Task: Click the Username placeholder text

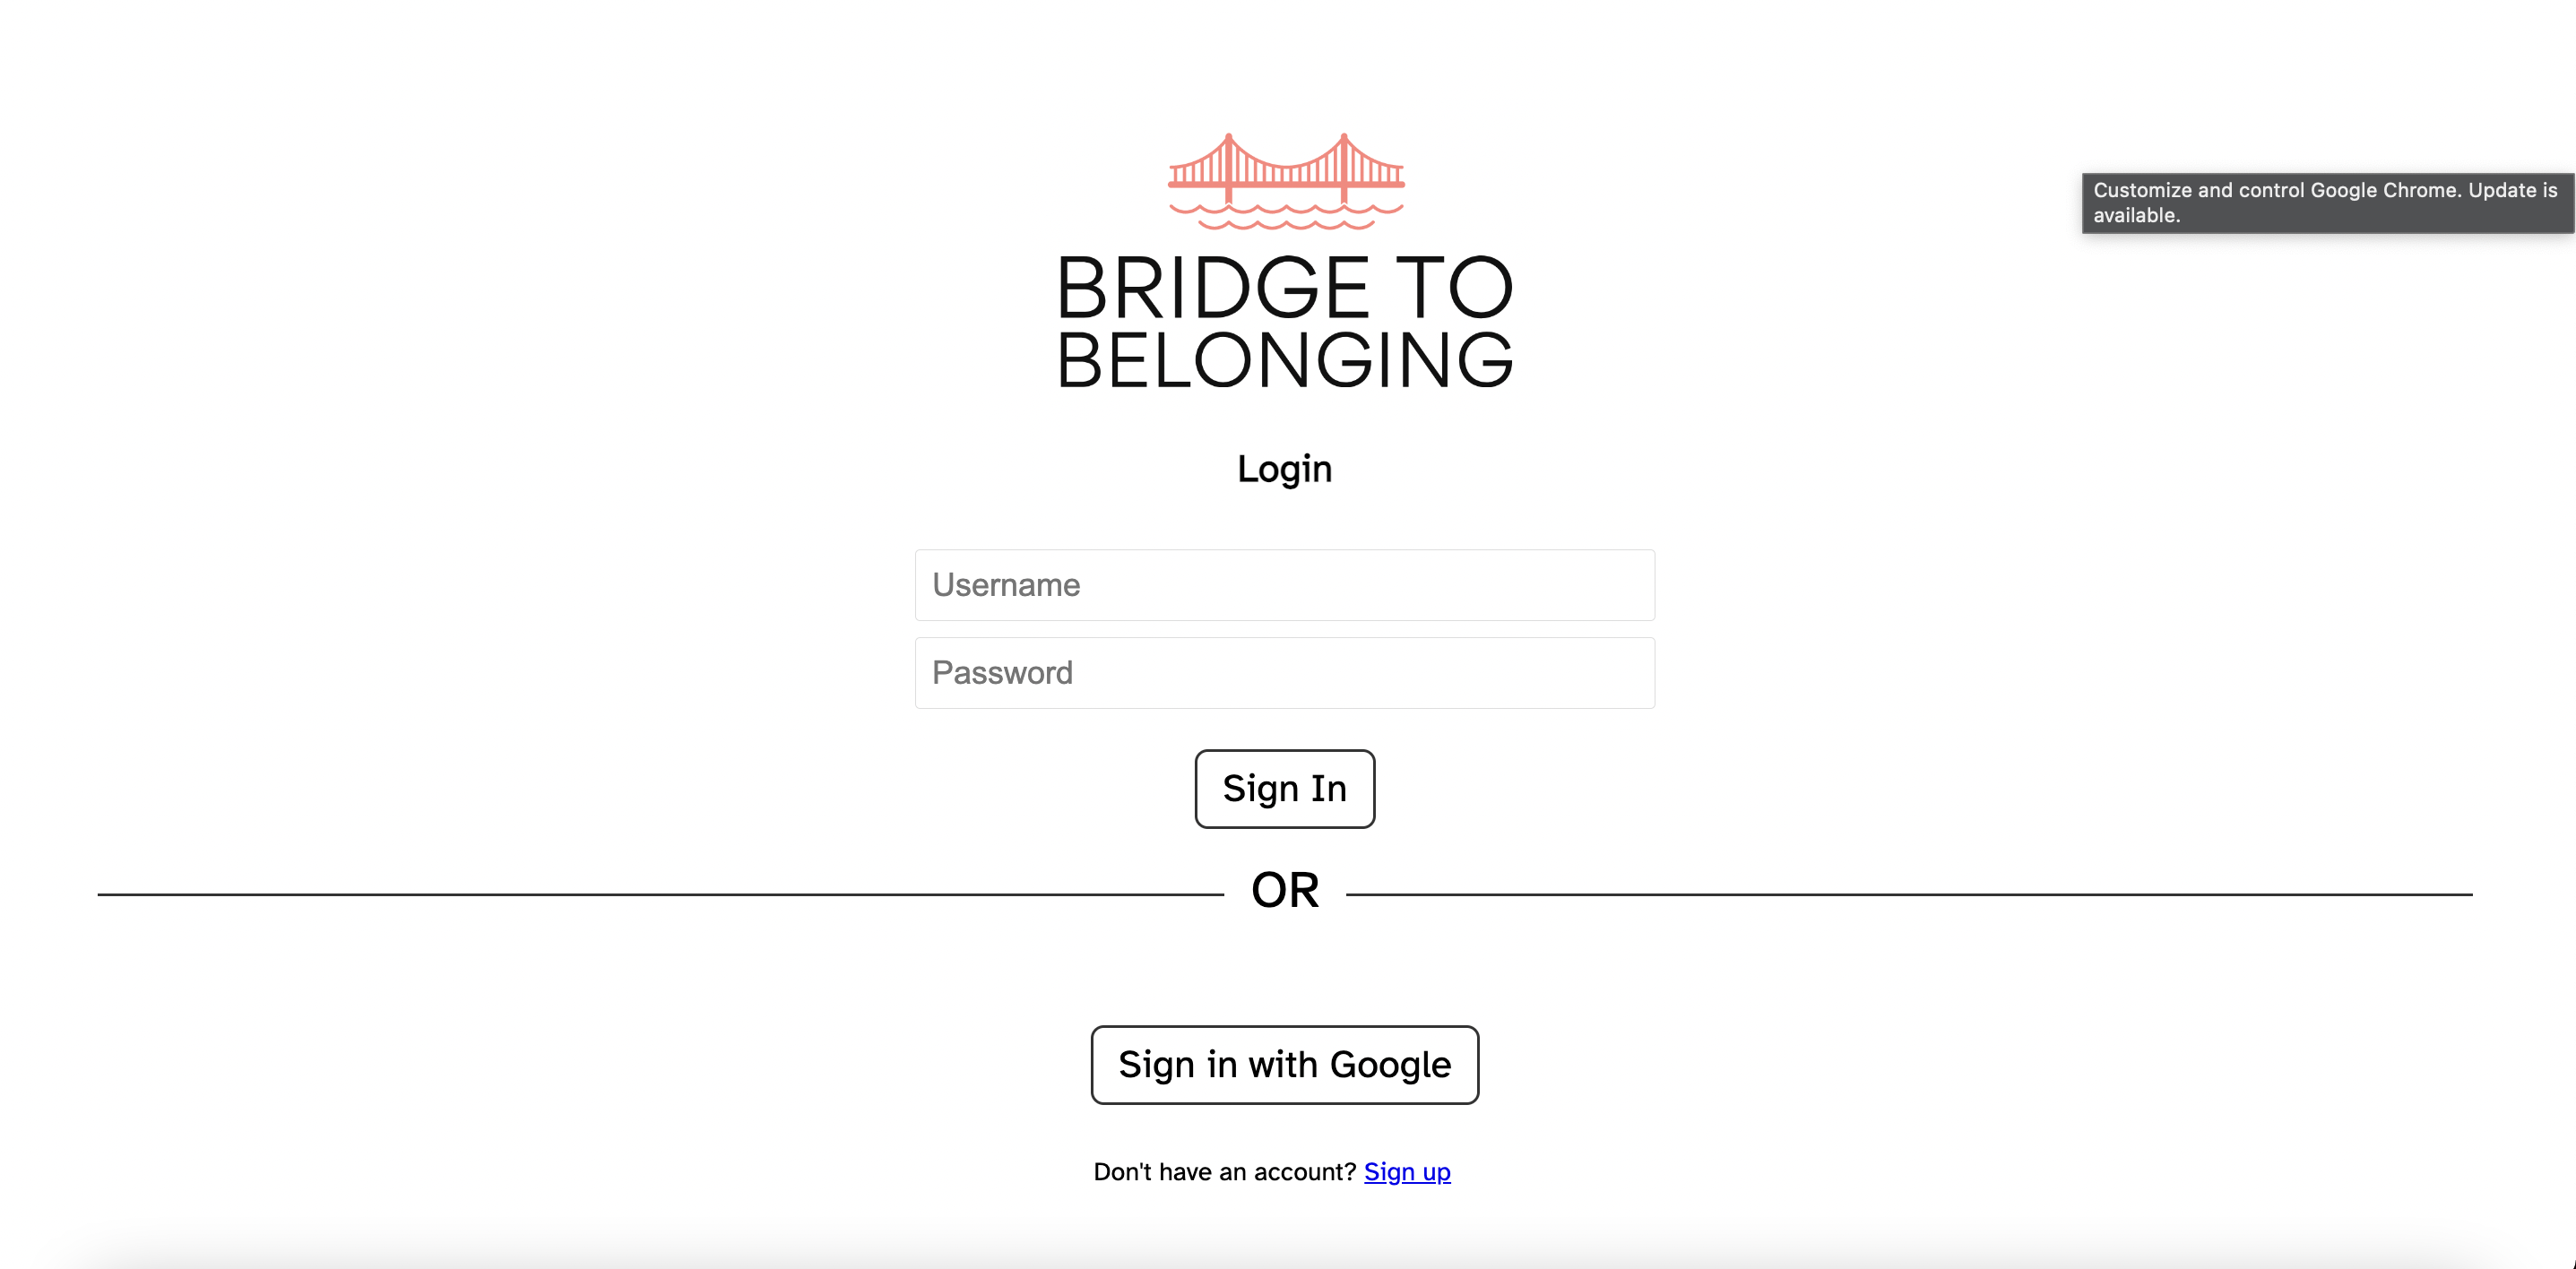Action: tap(1006, 585)
